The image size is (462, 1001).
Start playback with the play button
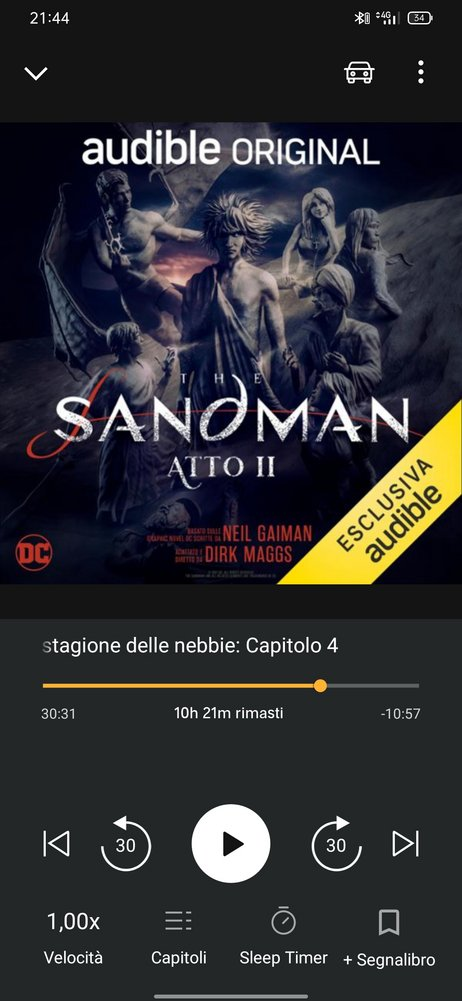coord(231,844)
